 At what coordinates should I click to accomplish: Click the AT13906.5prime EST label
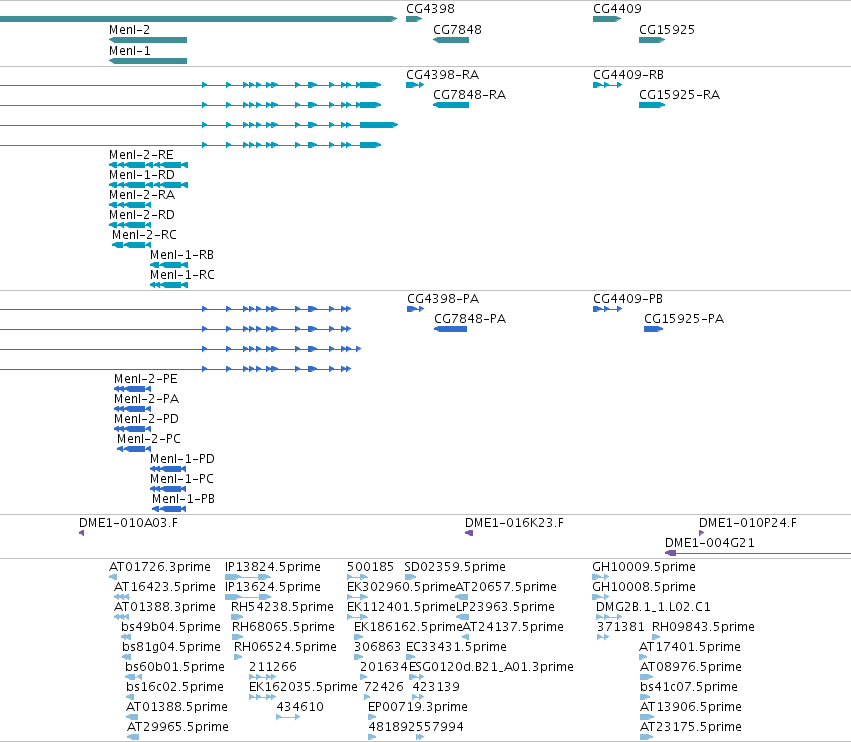pyautogui.click(x=690, y=707)
